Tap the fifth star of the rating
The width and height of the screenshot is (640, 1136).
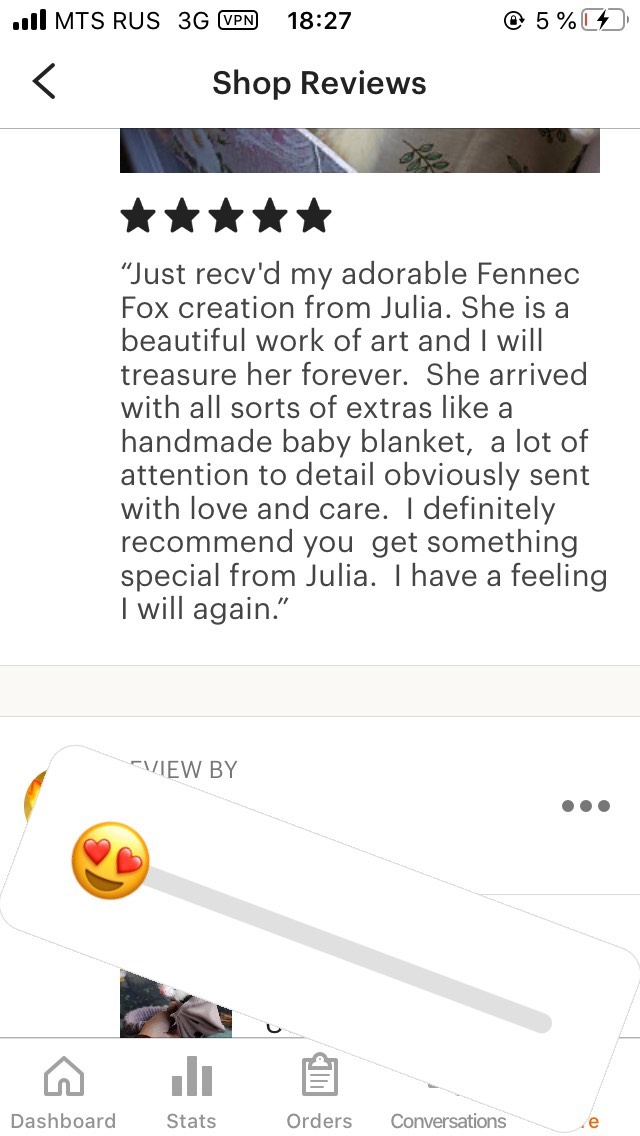coord(314,216)
